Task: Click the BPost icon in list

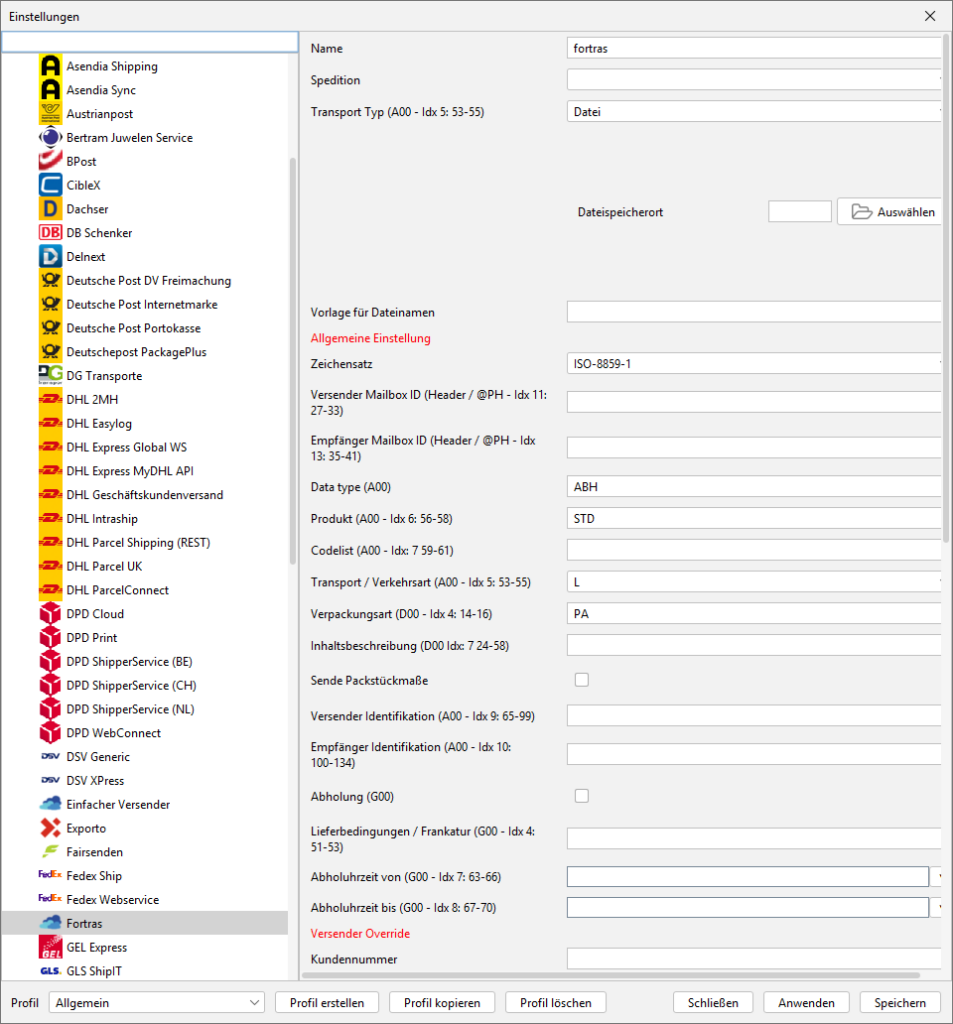Action: (x=51, y=161)
